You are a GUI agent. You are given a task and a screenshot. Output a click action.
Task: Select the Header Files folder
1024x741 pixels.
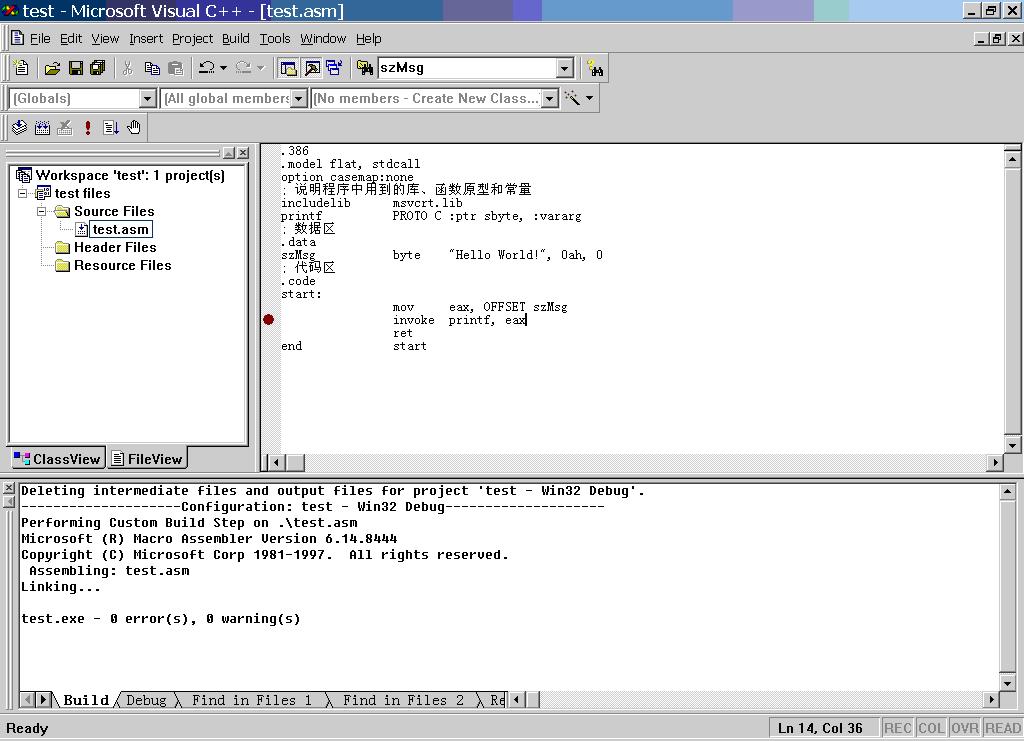[115, 247]
